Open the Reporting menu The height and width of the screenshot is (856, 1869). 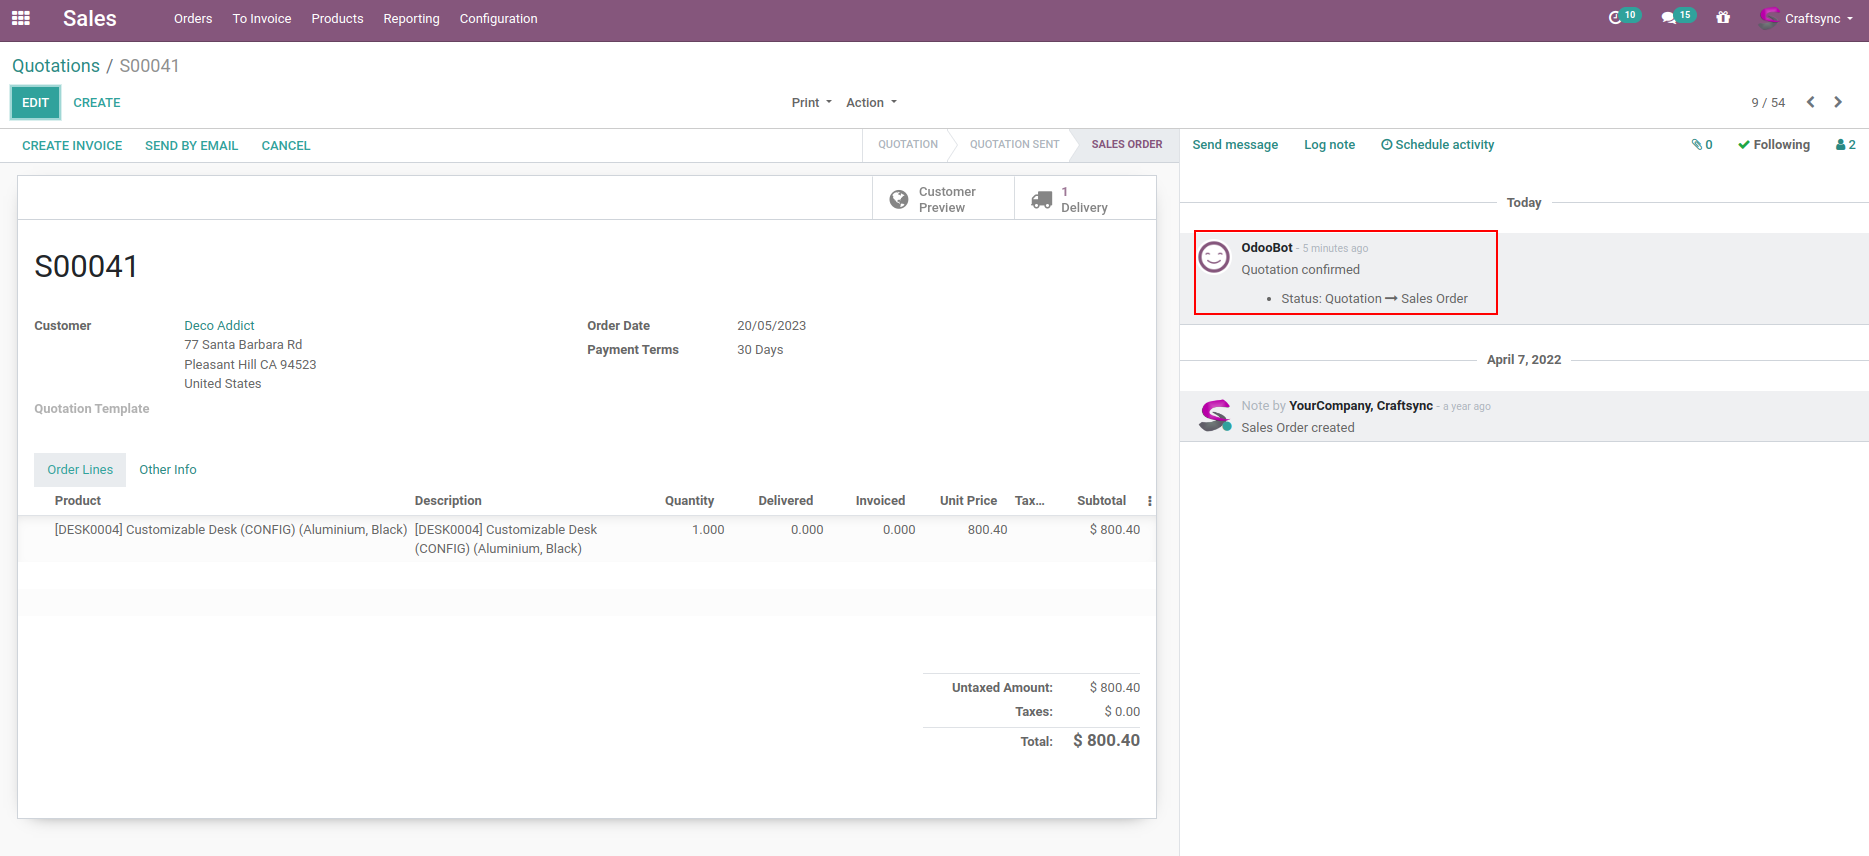coord(411,19)
